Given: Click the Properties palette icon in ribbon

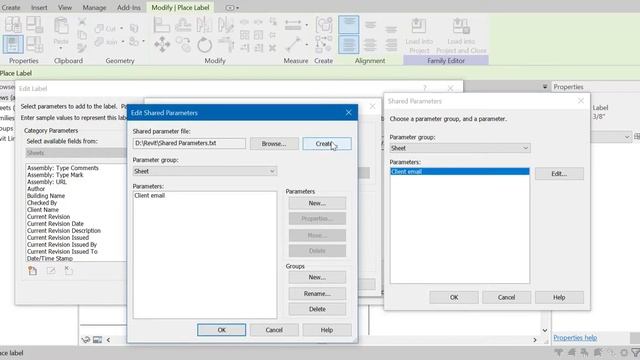Looking at the screenshot, I should 13,44.
